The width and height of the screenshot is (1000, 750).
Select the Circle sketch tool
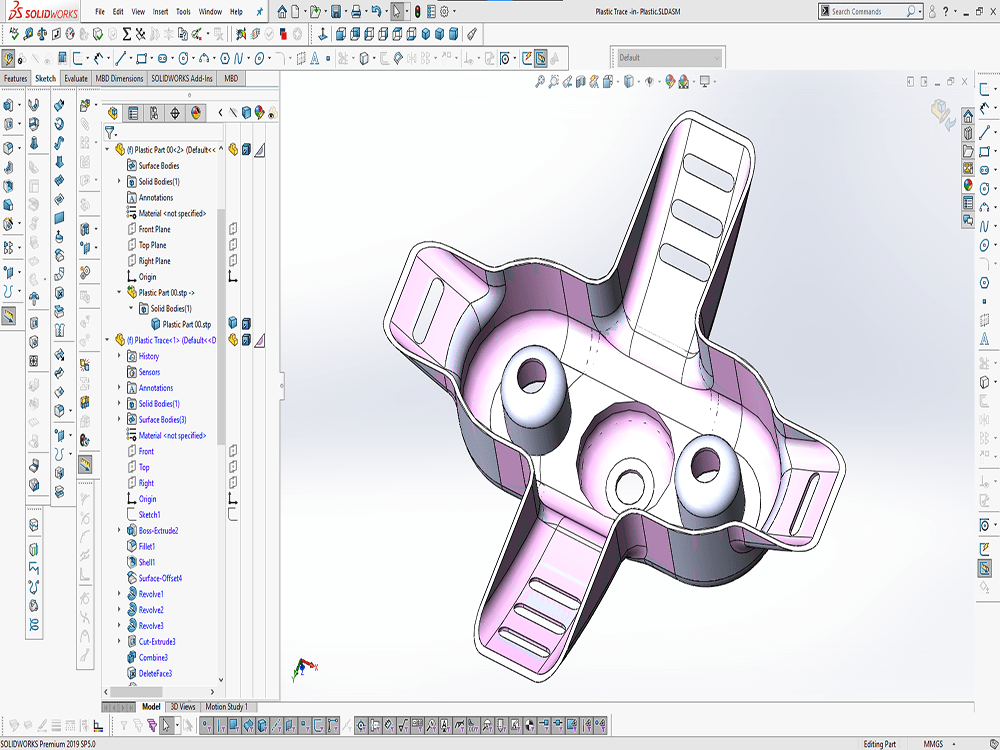tap(184, 59)
